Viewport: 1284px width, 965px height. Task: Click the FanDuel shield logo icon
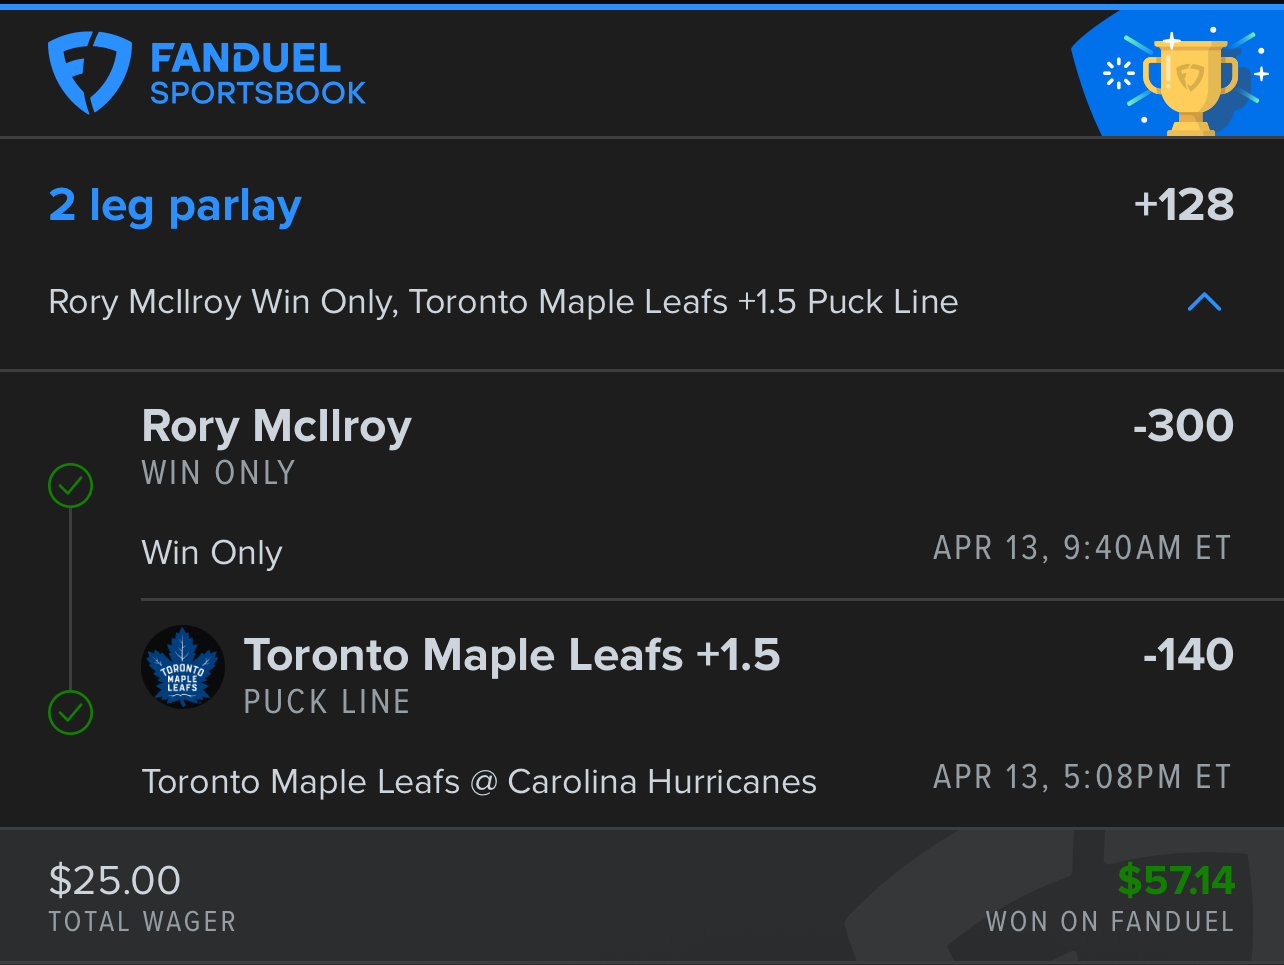(89, 73)
